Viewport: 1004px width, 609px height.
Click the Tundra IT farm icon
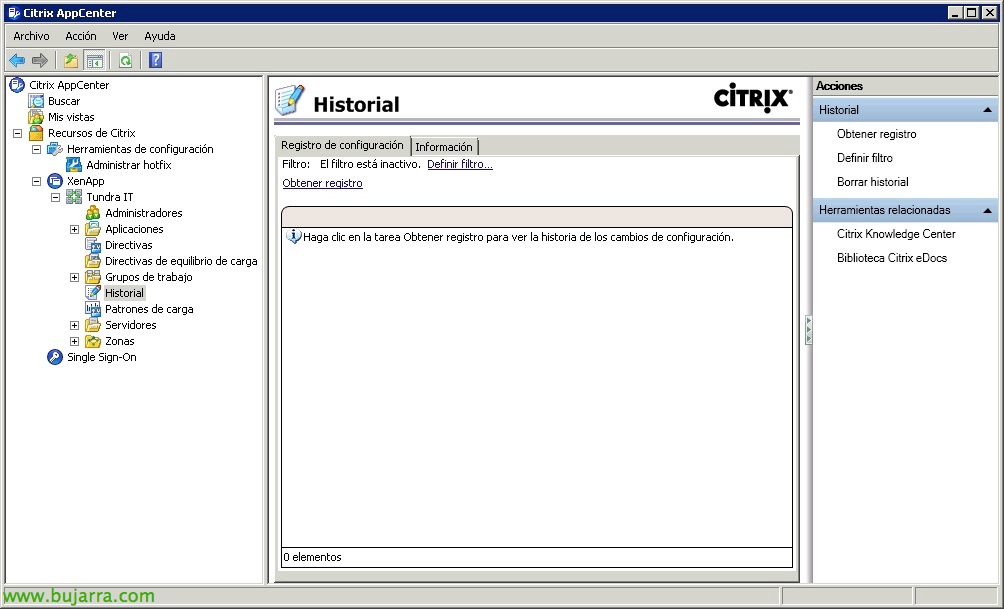(x=74, y=197)
